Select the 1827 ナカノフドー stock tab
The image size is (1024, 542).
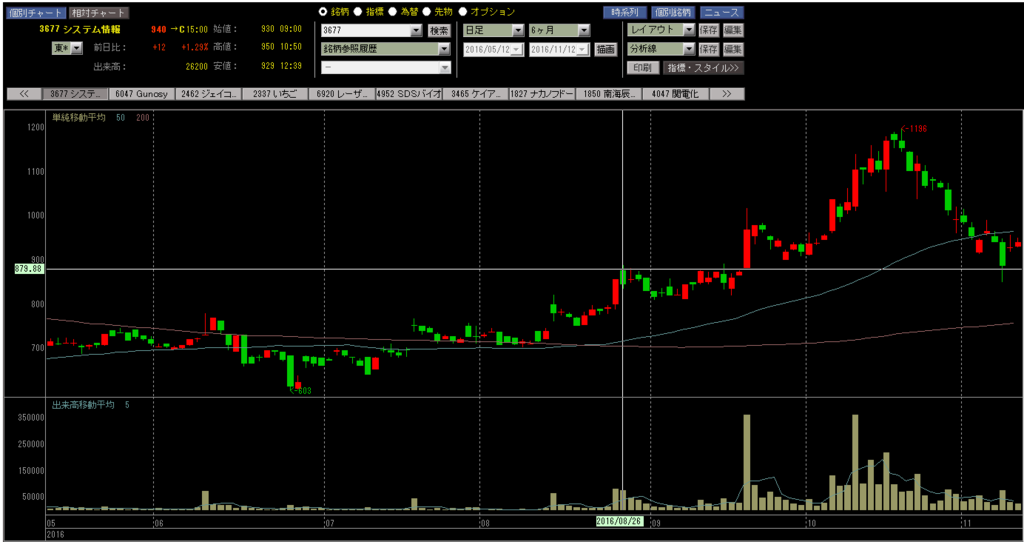click(542, 94)
